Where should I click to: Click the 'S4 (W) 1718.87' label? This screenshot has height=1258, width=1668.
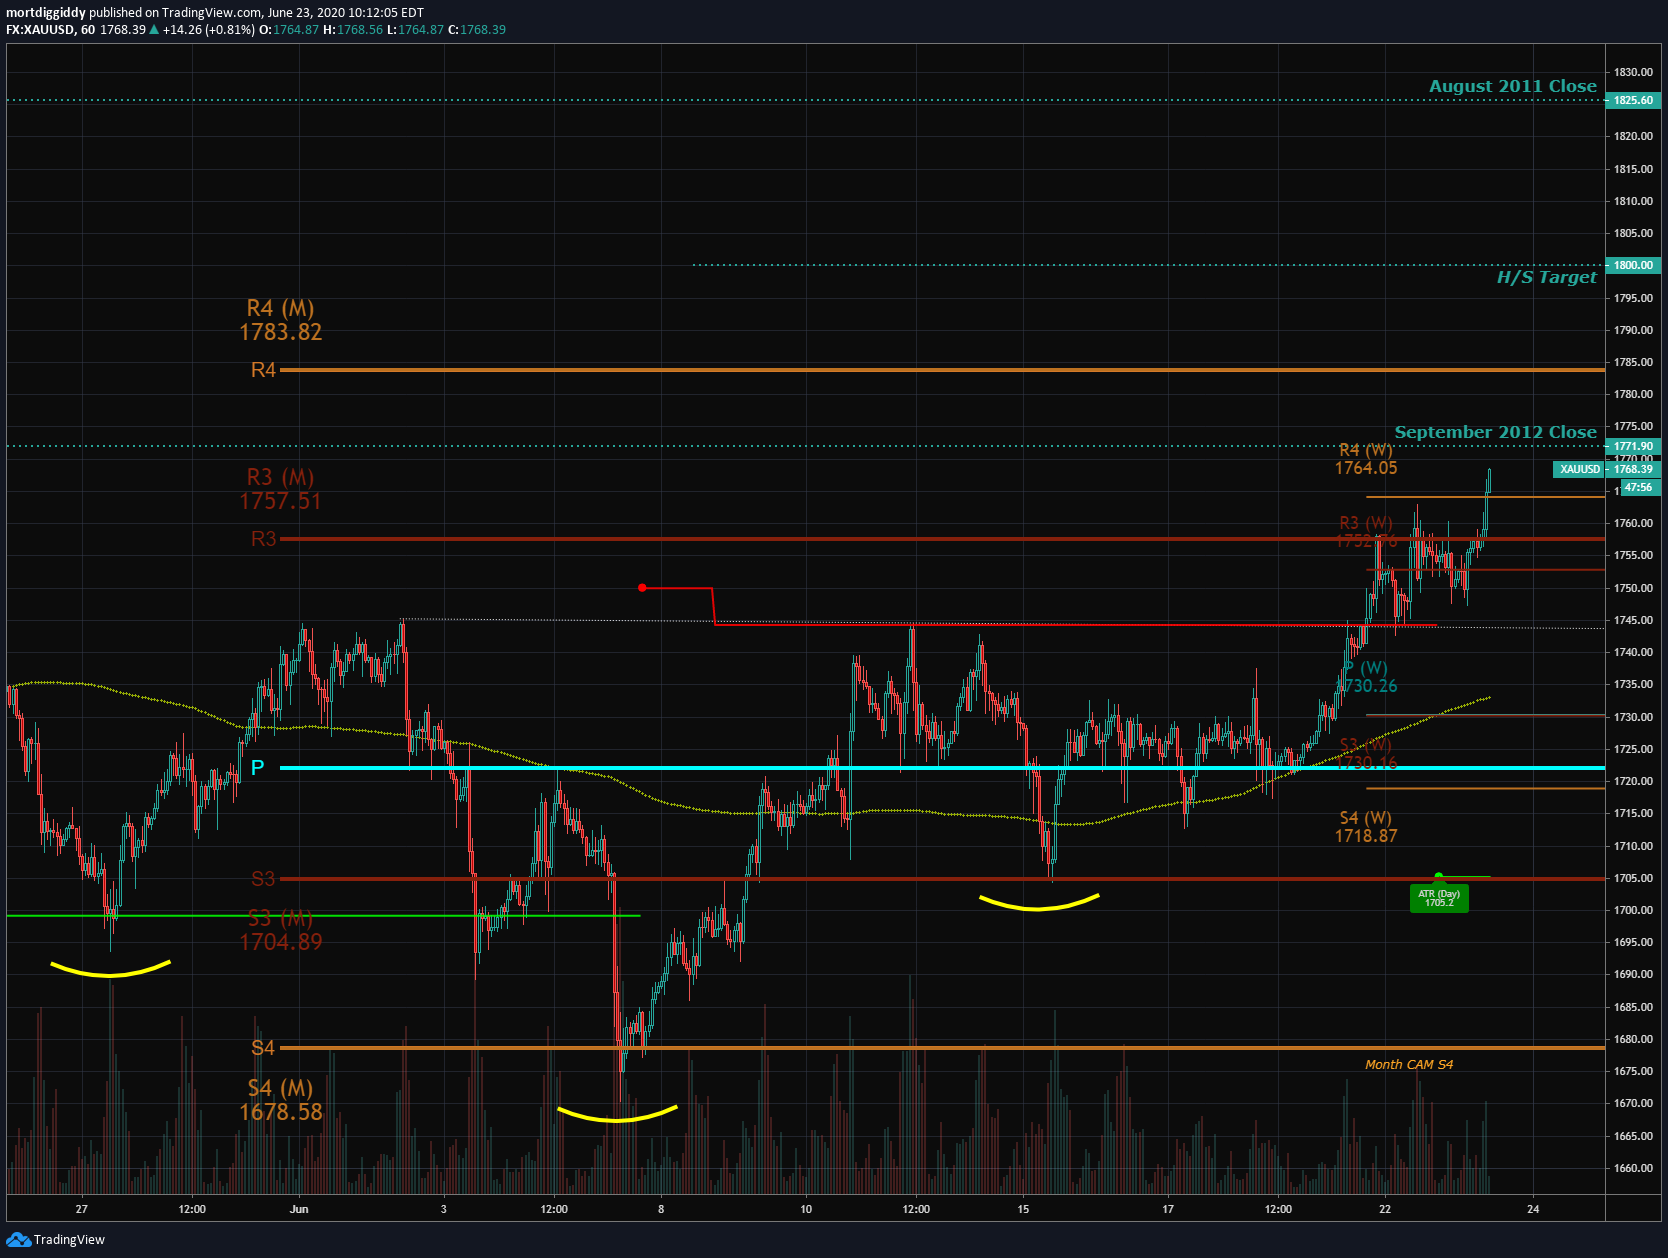[x=1366, y=827]
